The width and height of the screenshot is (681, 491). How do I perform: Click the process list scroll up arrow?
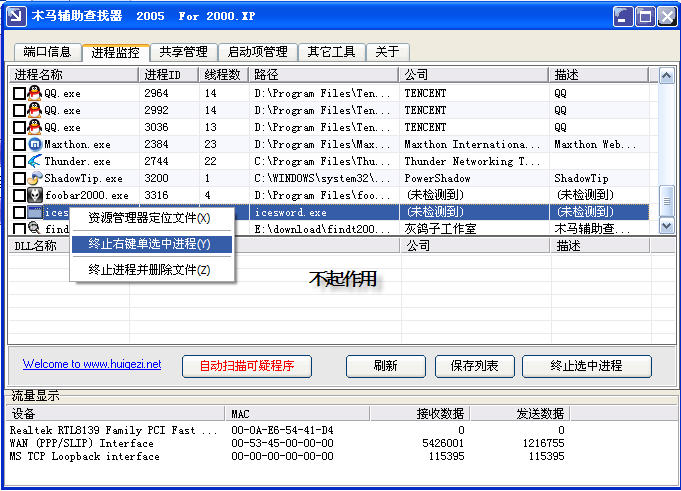coord(666,76)
